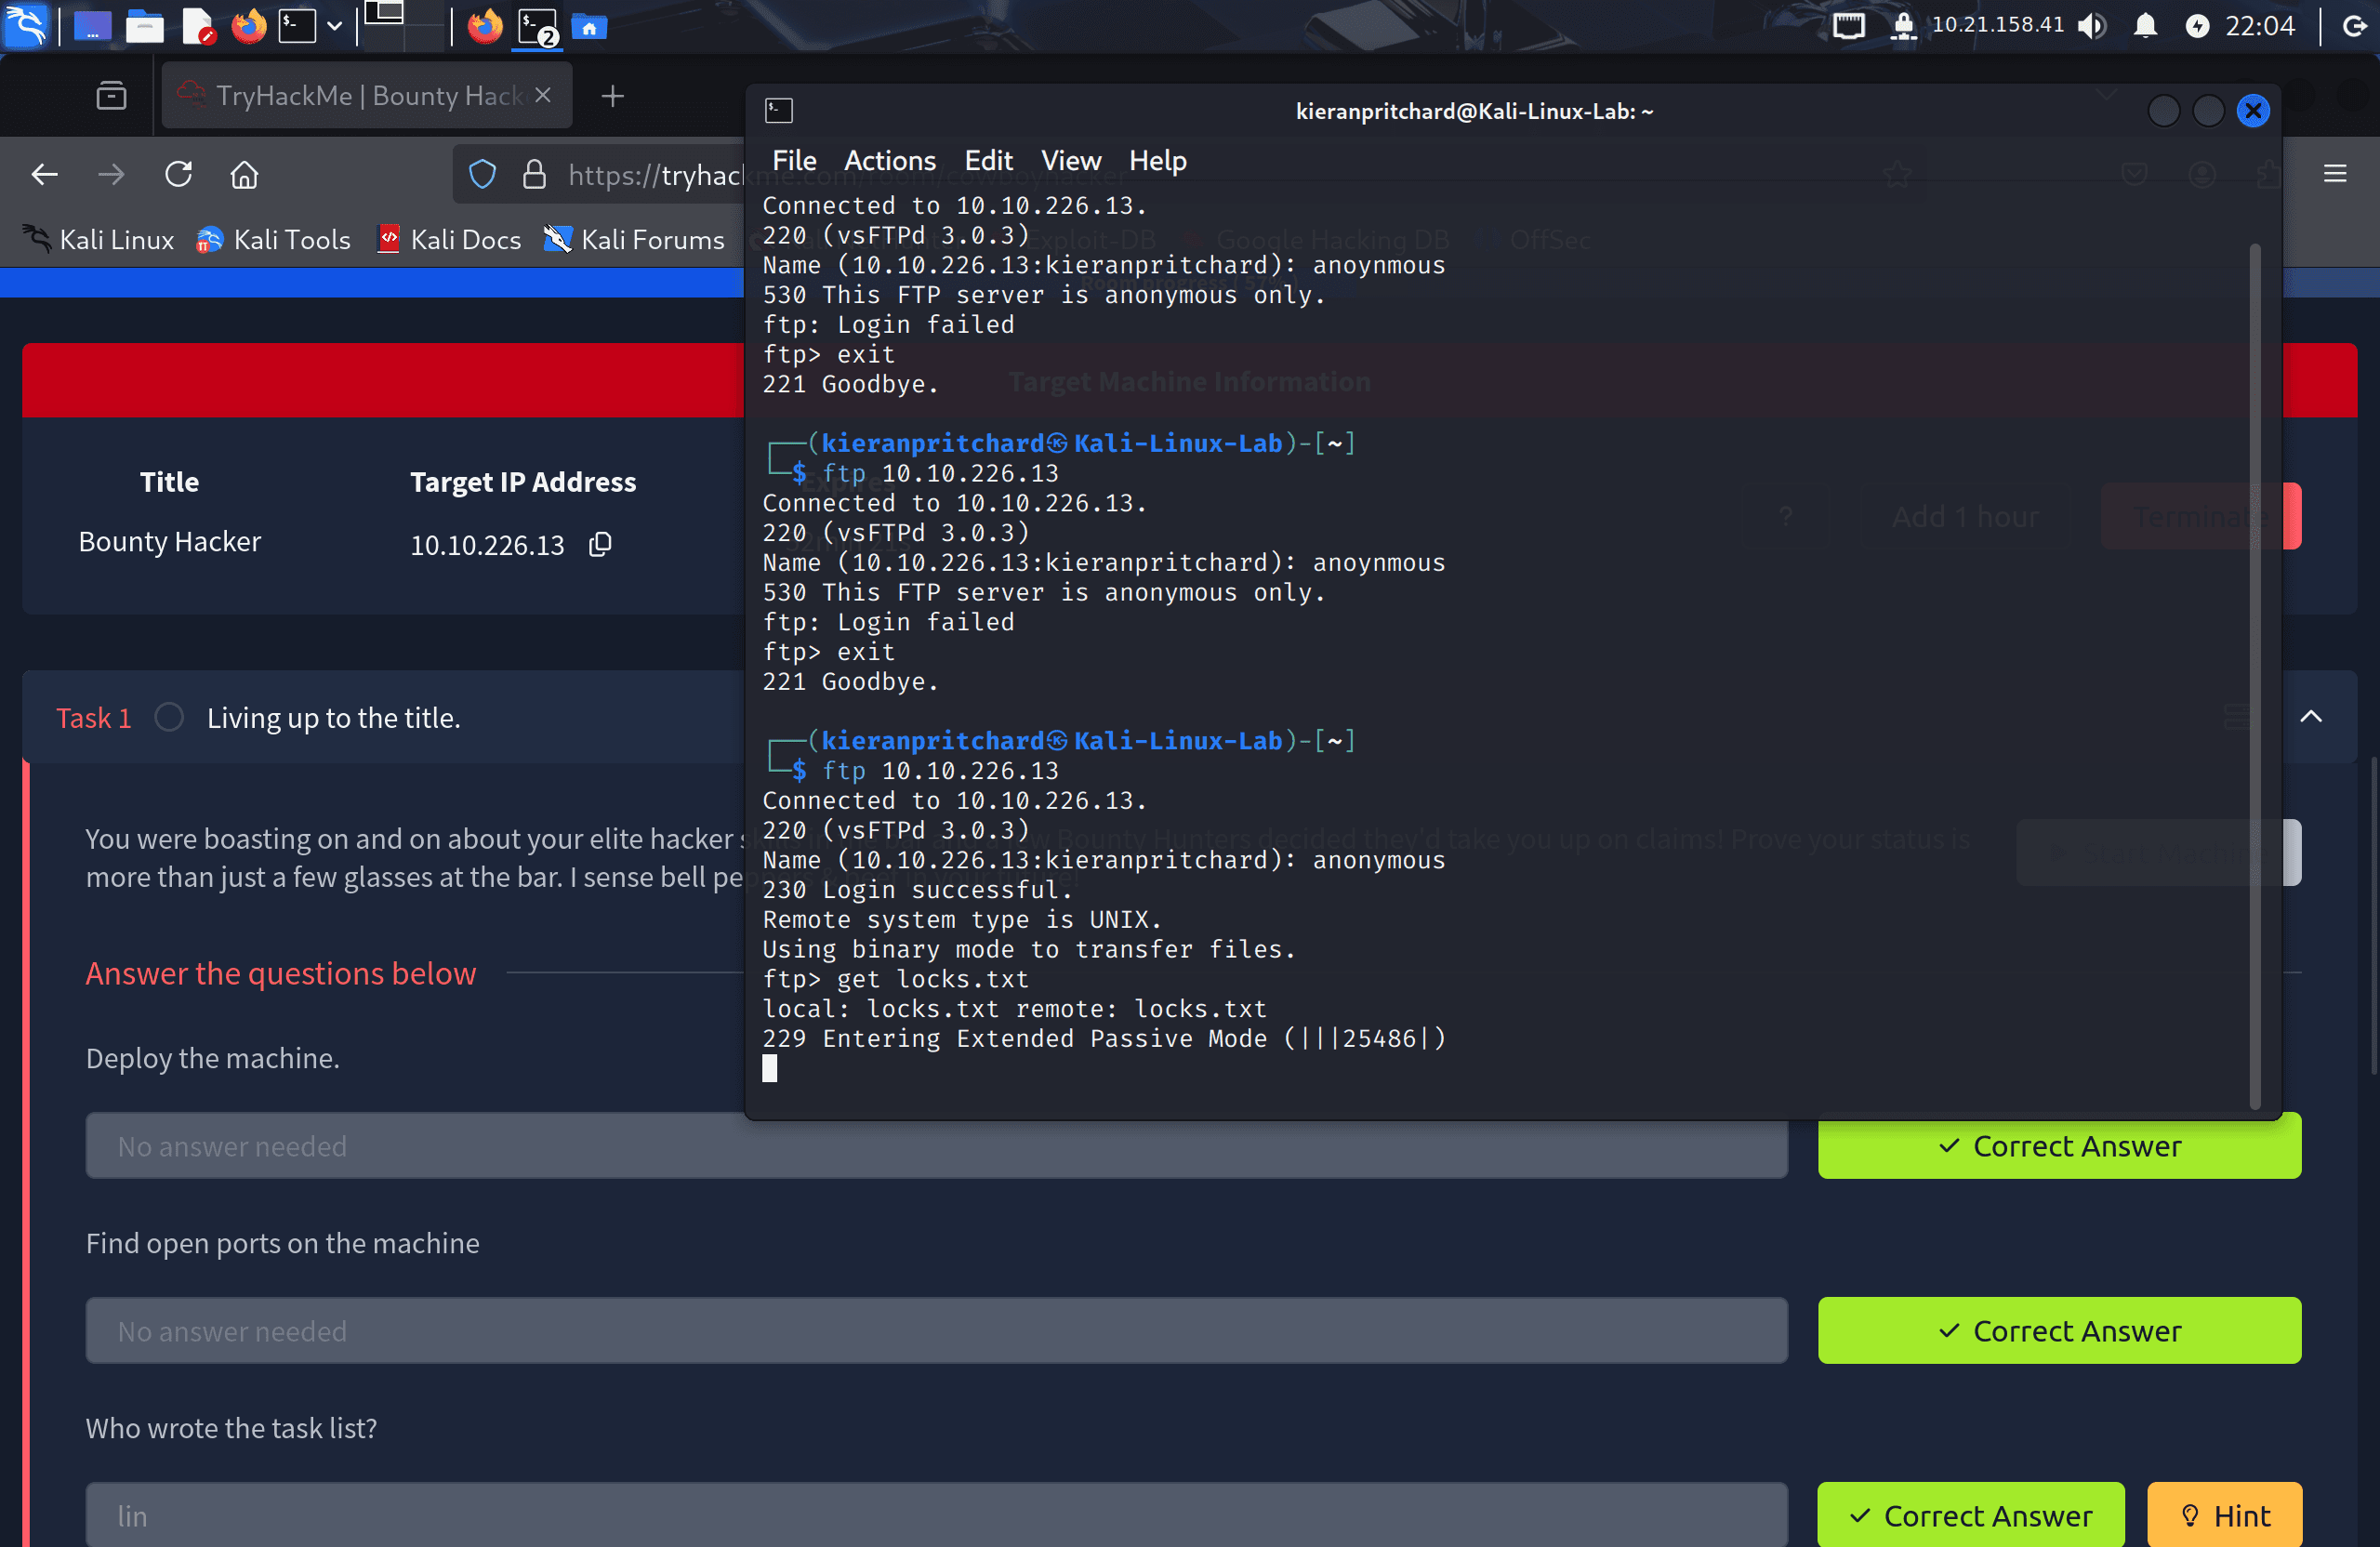Click the VPN lock network icon
The height and width of the screenshot is (1547, 2380).
(x=1903, y=26)
